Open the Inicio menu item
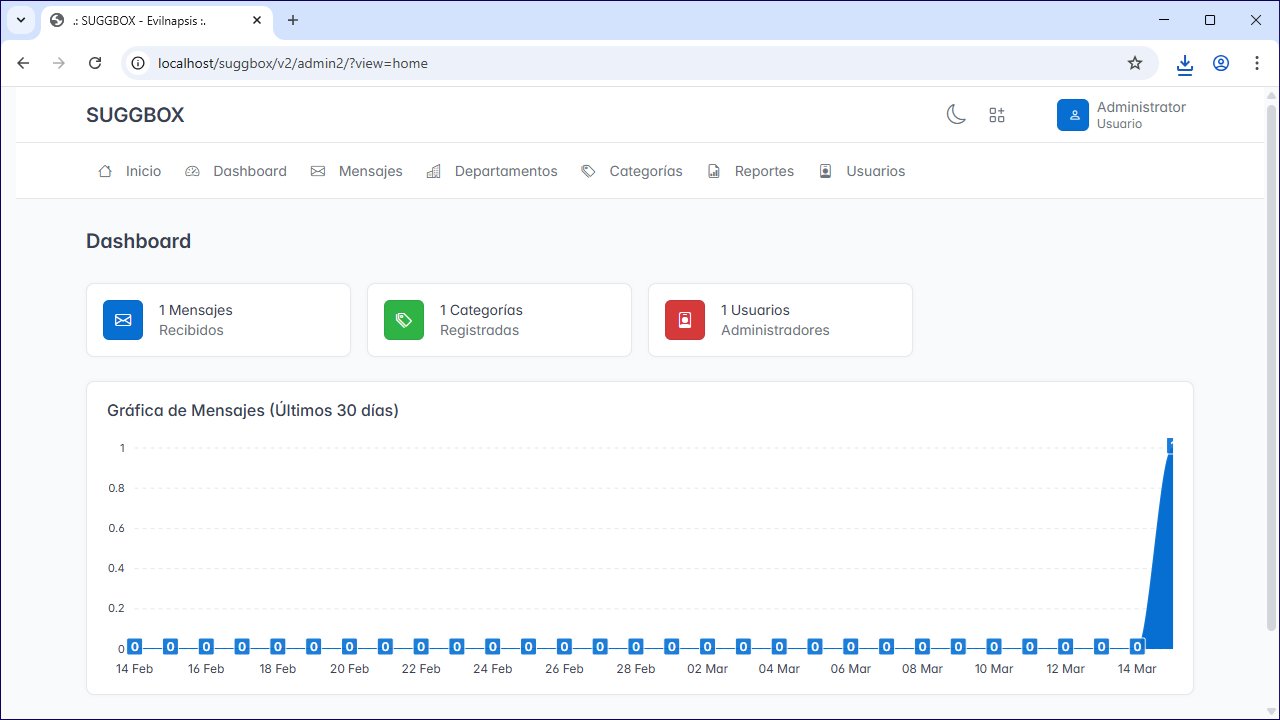 coord(129,171)
